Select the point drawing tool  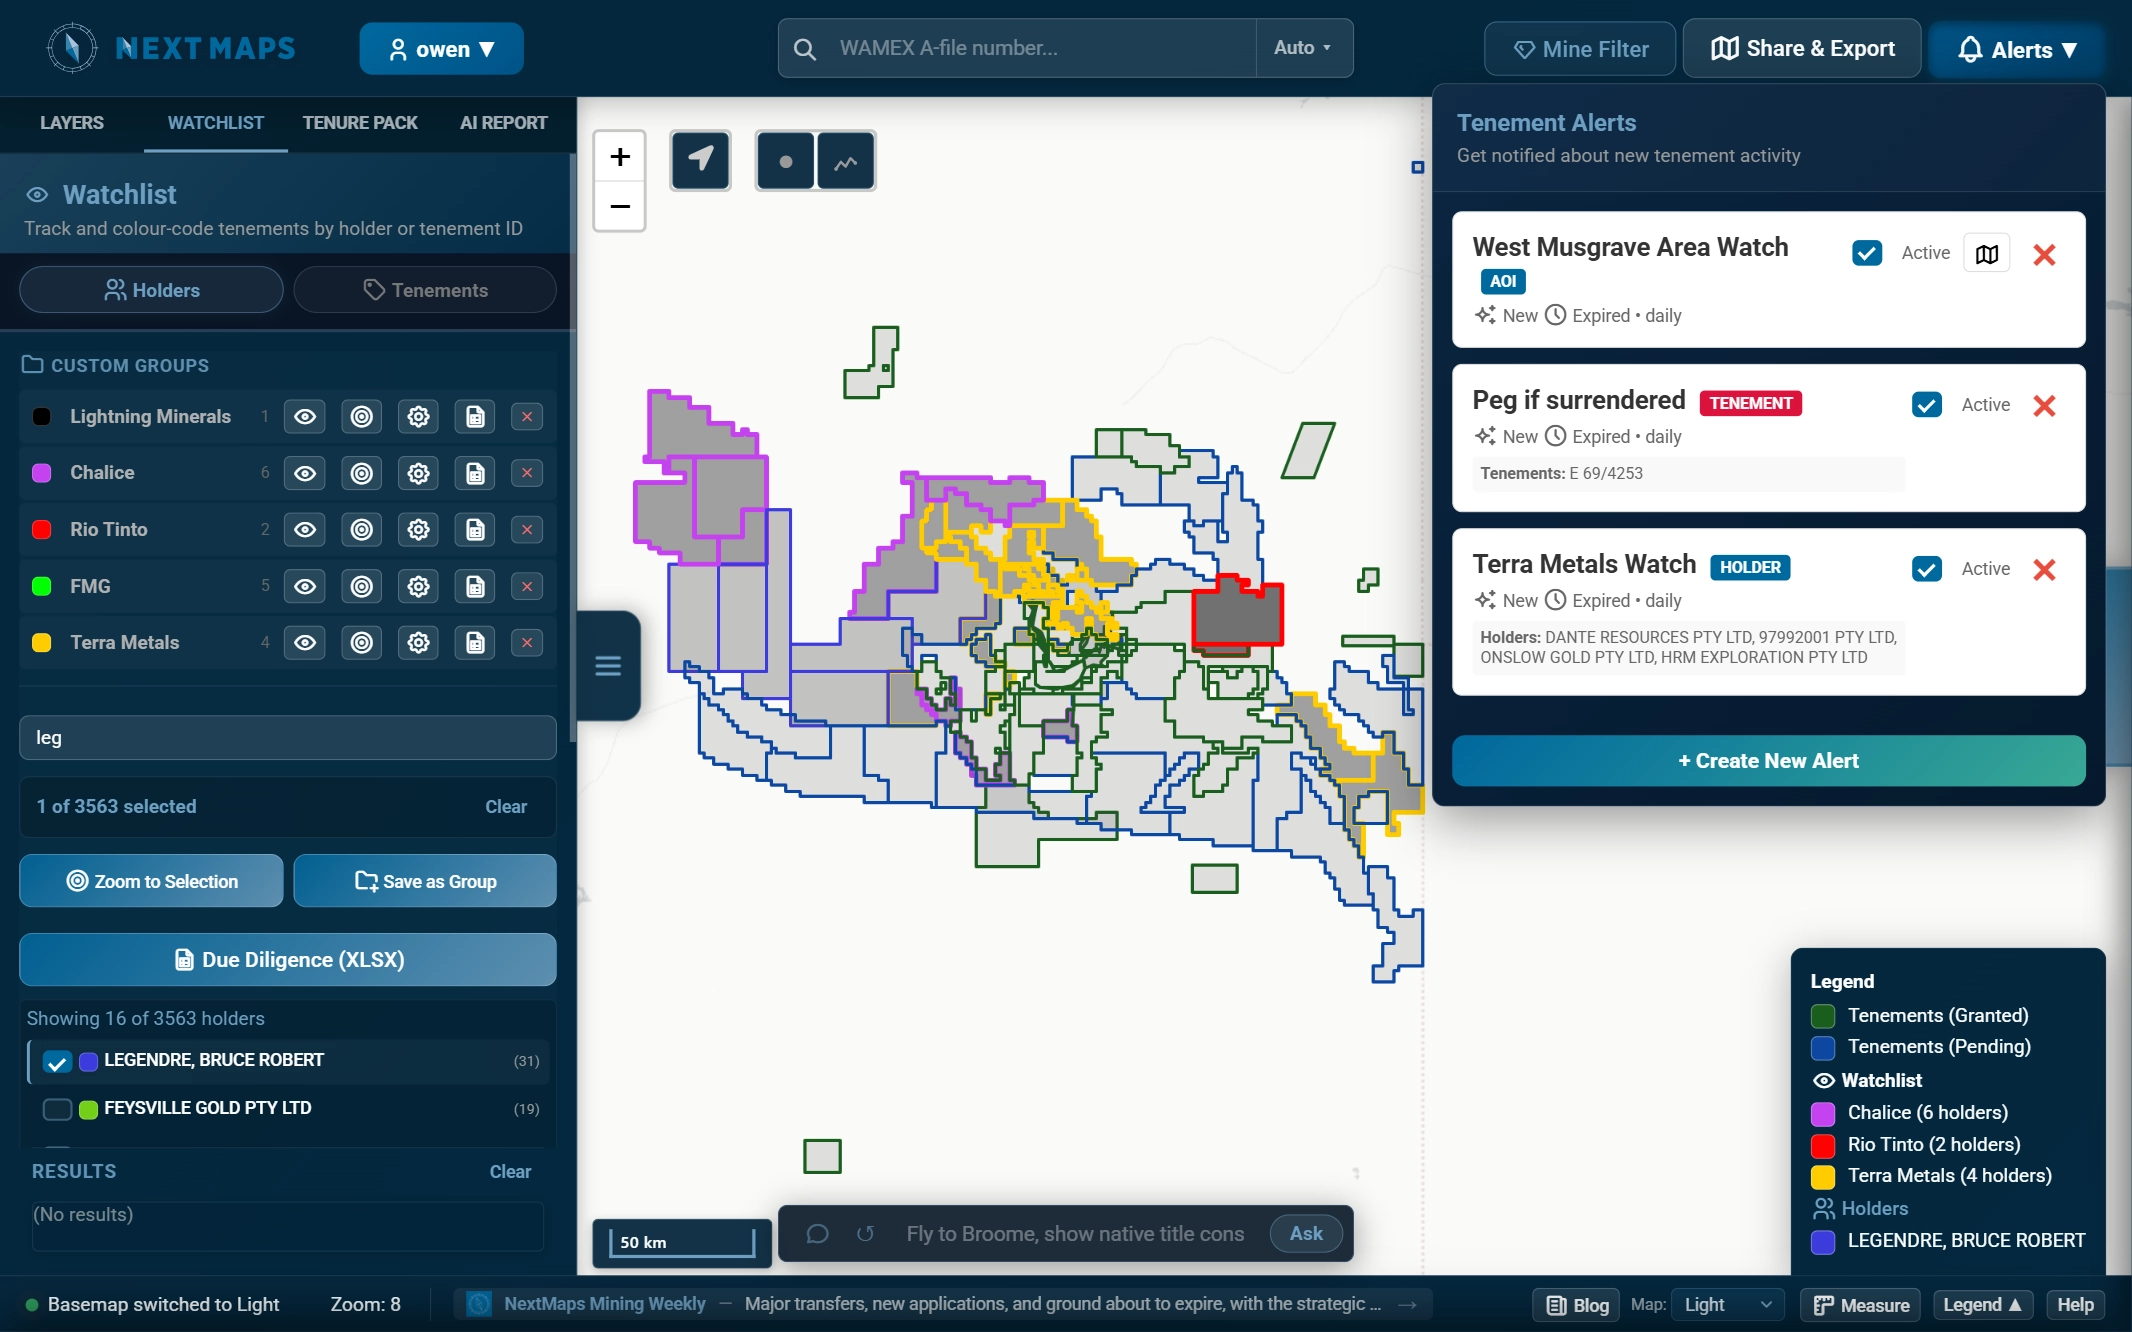coord(785,160)
